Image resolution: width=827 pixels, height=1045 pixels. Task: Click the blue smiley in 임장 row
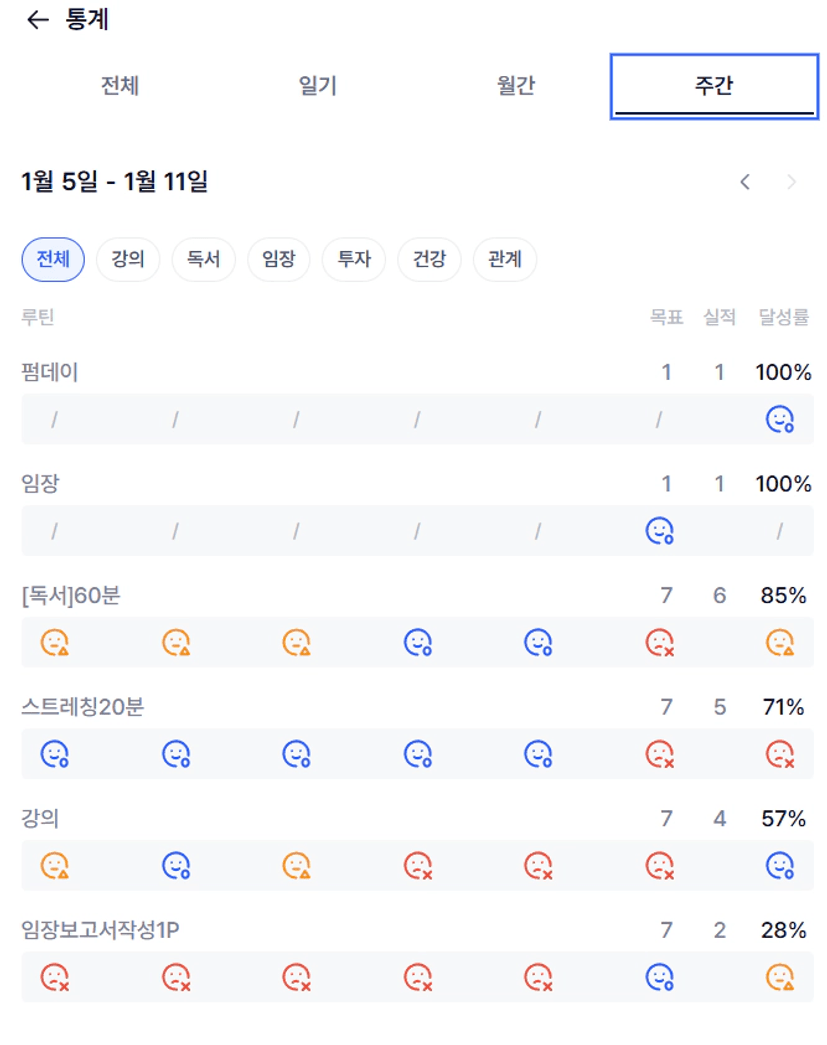[x=659, y=531]
